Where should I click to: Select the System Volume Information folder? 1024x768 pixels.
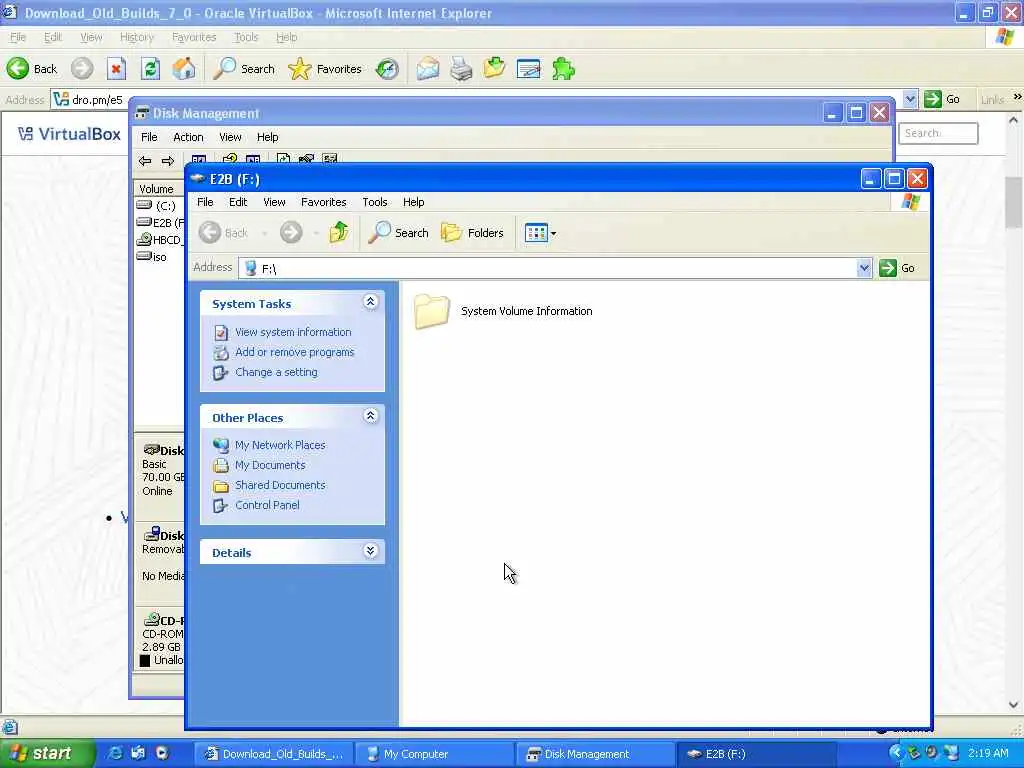(x=504, y=311)
